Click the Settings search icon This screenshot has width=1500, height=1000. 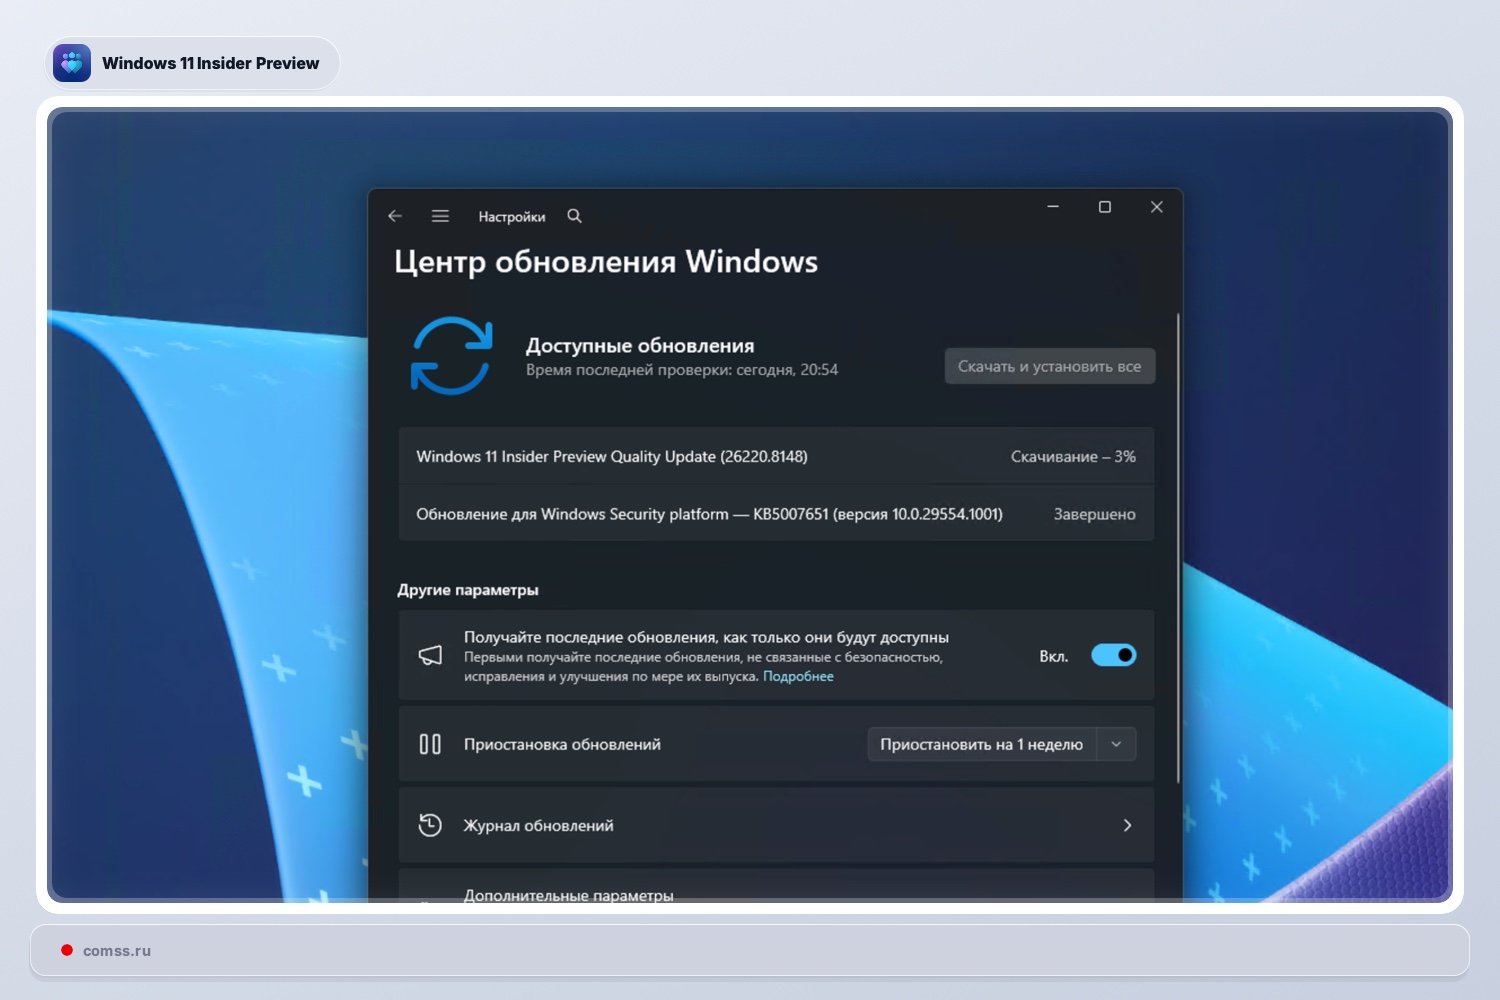(574, 216)
